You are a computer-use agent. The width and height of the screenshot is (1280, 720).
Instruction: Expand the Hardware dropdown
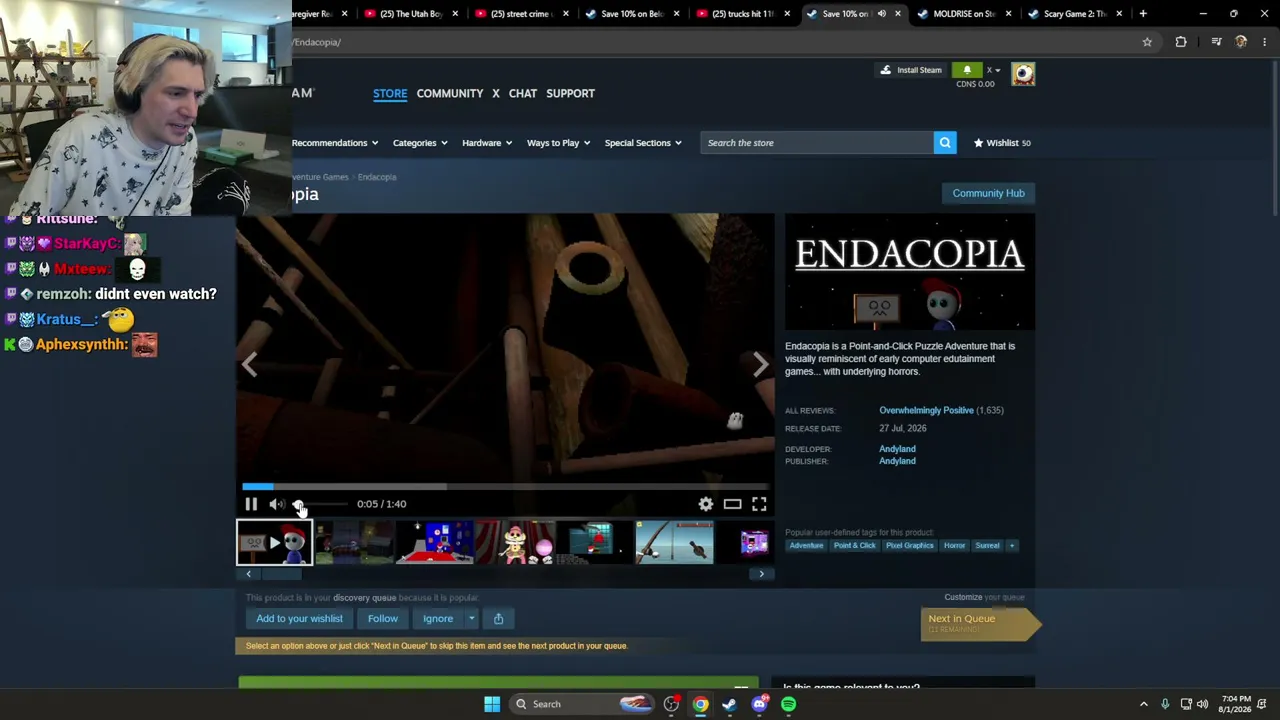[487, 143]
